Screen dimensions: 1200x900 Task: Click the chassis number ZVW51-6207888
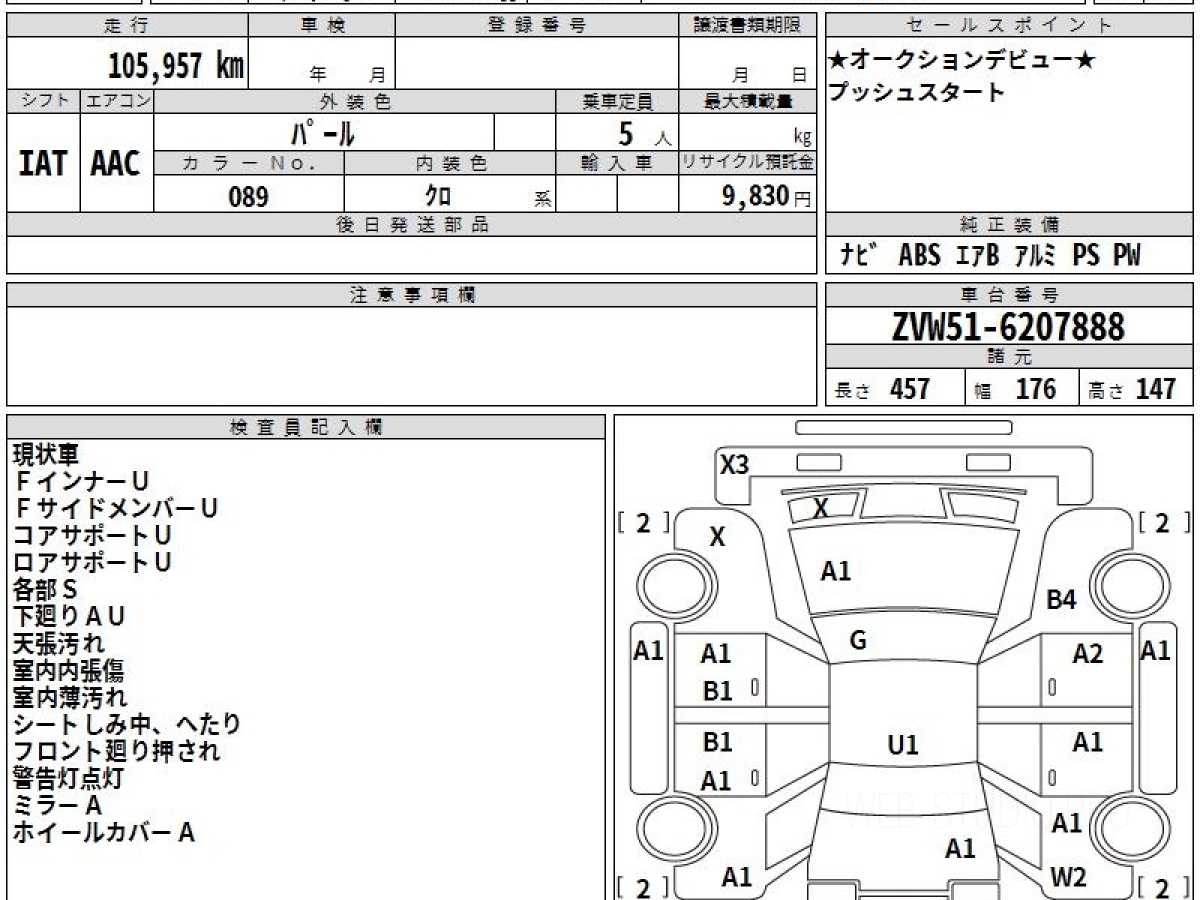(1008, 326)
